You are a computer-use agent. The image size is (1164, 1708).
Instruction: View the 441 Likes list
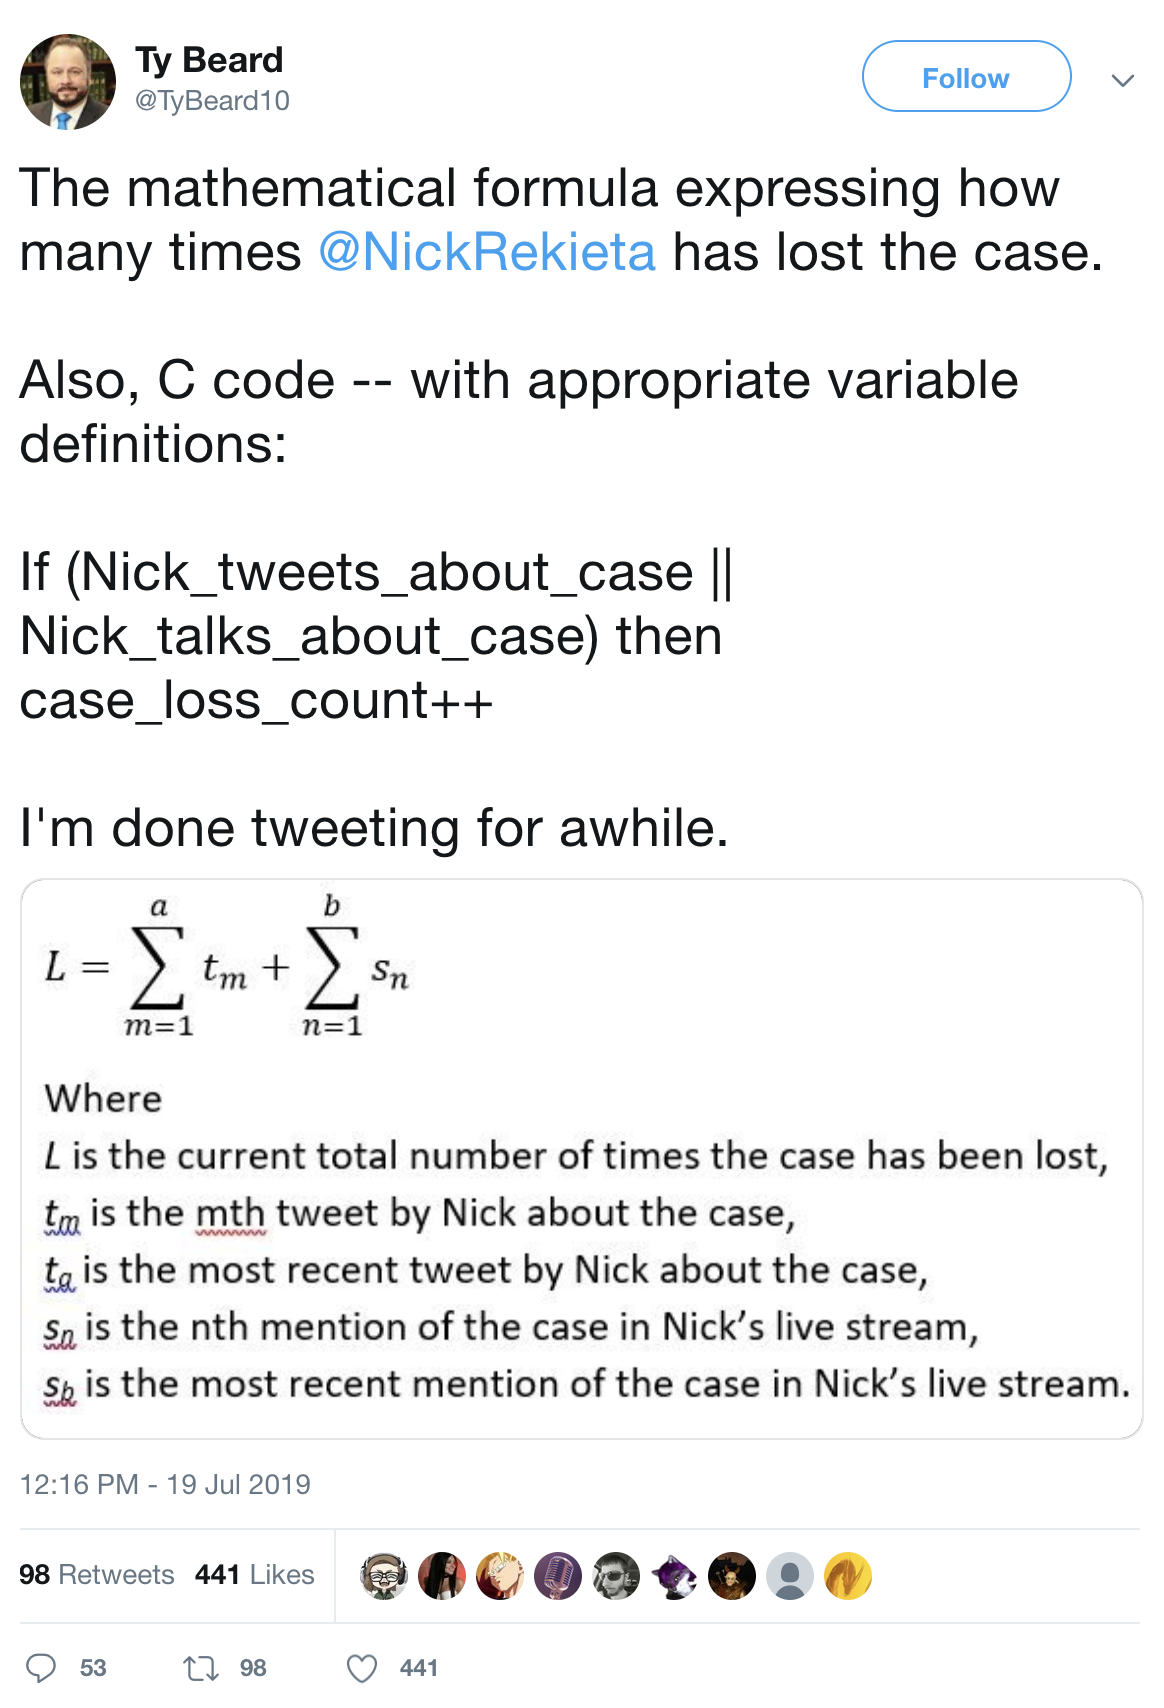pyautogui.click(x=255, y=1574)
